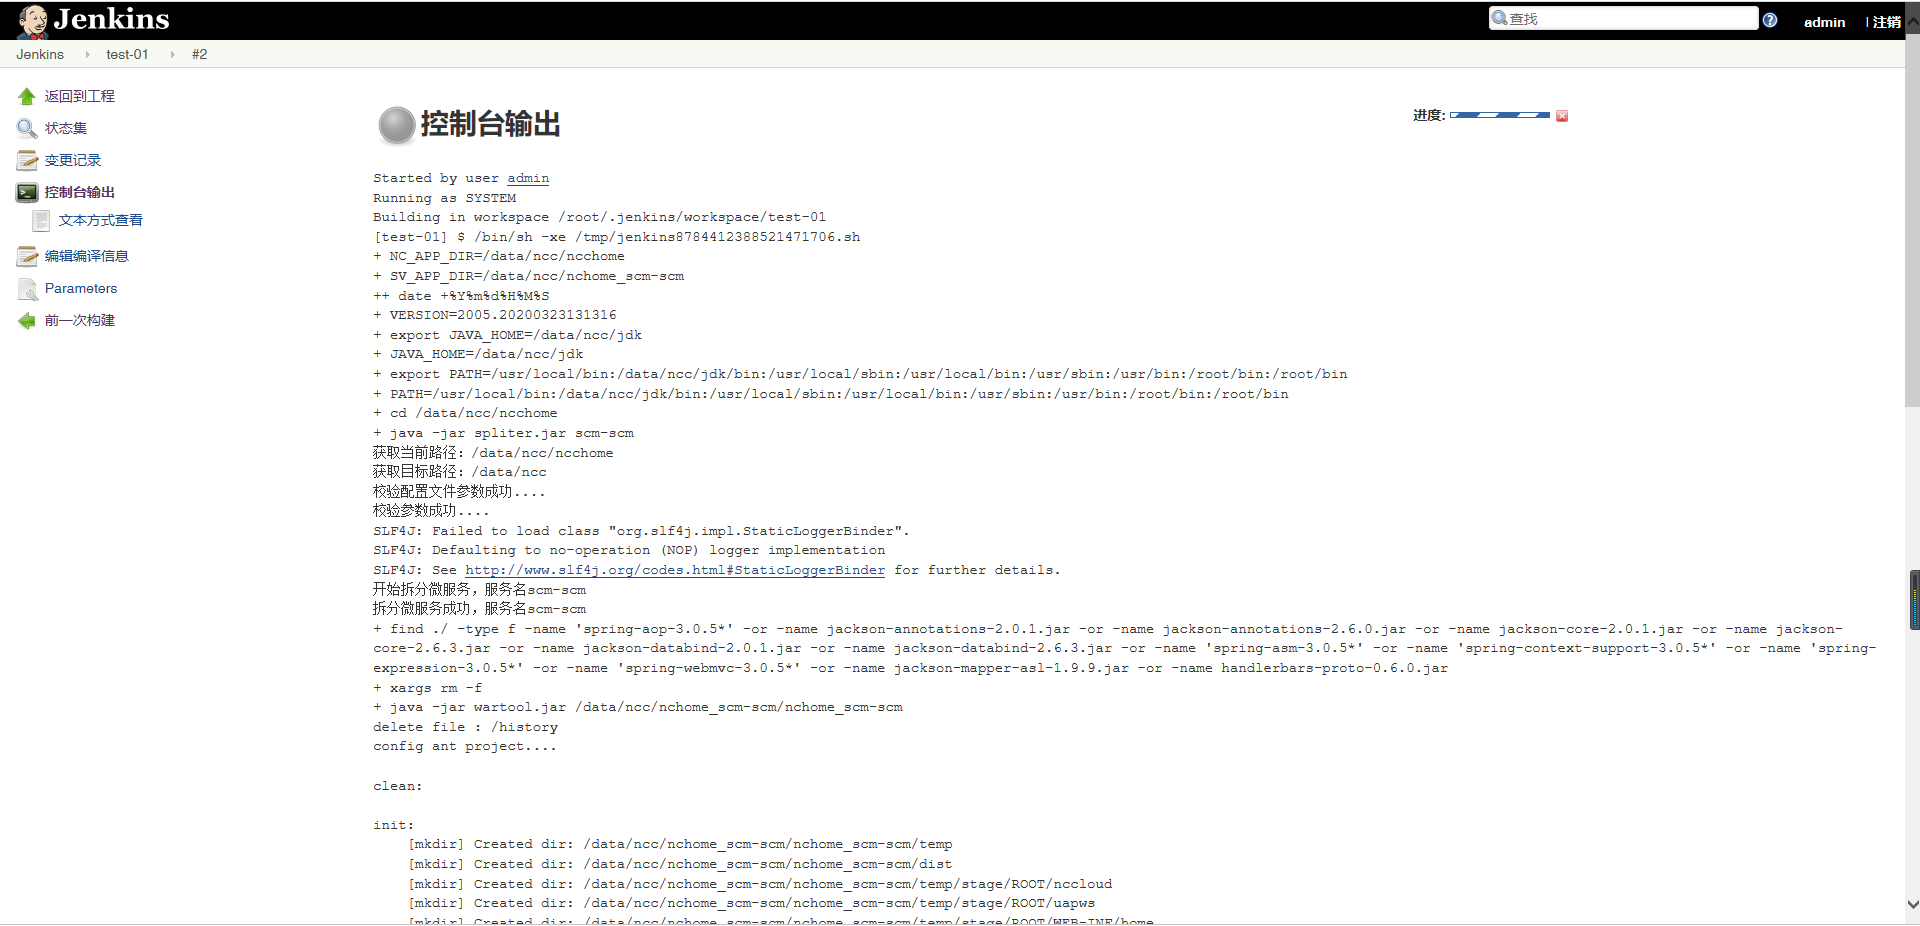Open Parameters in the sidebar
This screenshot has width=1920, height=926.
81,288
